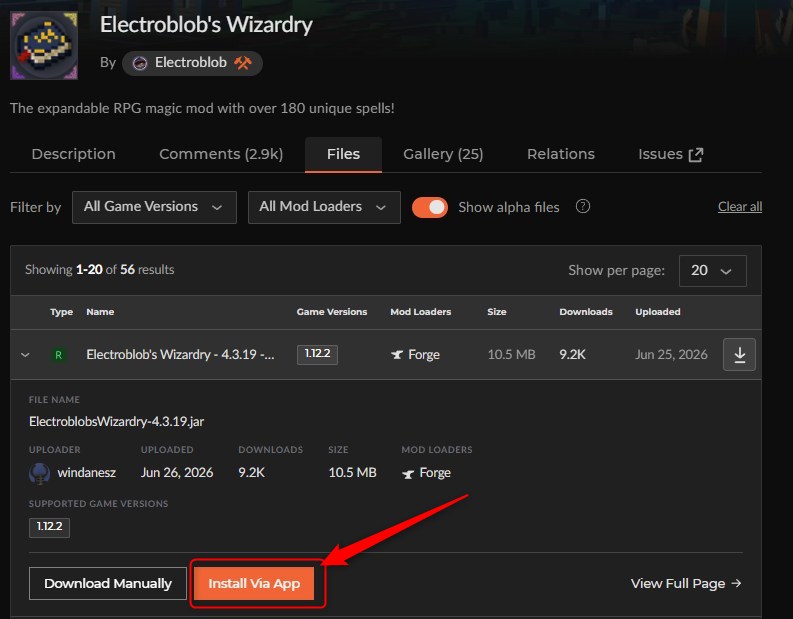Image resolution: width=793 pixels, height=619 pixels.
Task: Open the Electroblob author profile link
Action: (x=191, y=63)
